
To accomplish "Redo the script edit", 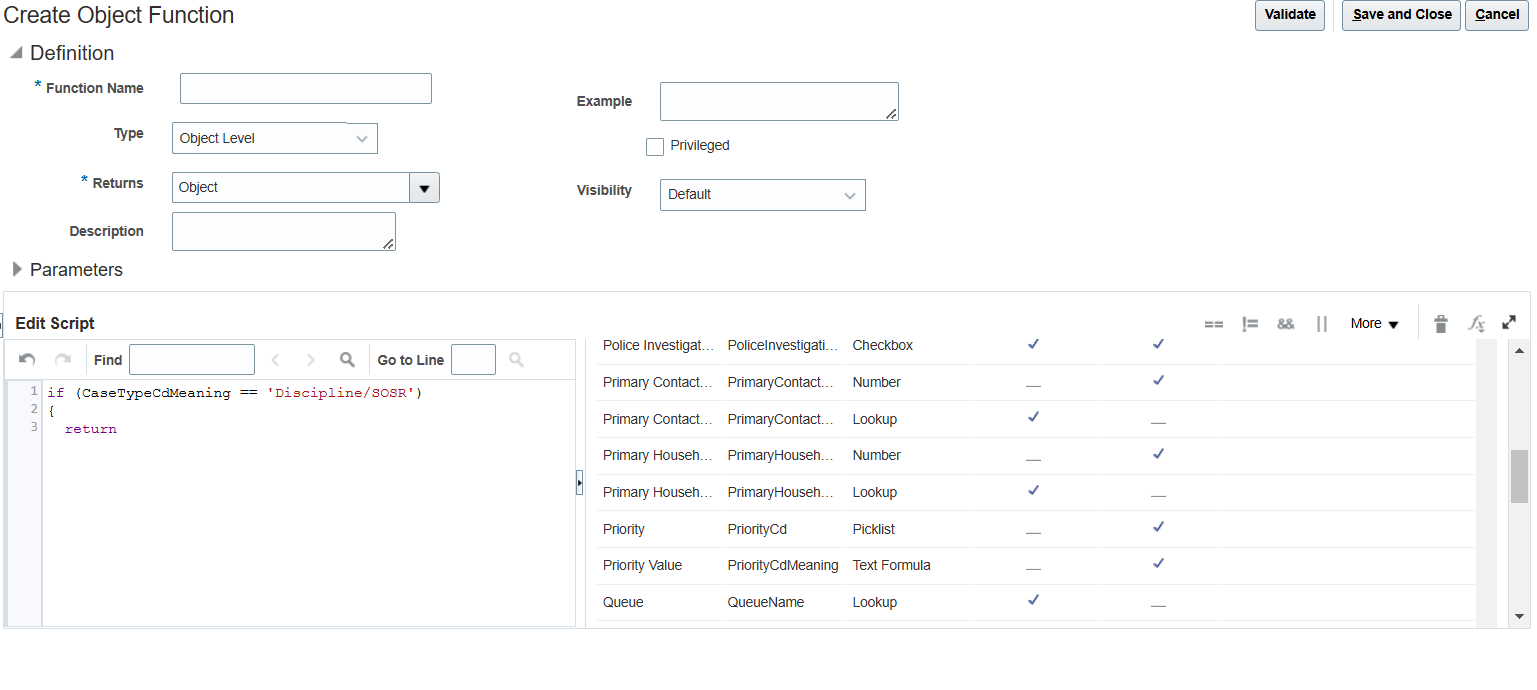I will 60,359.
